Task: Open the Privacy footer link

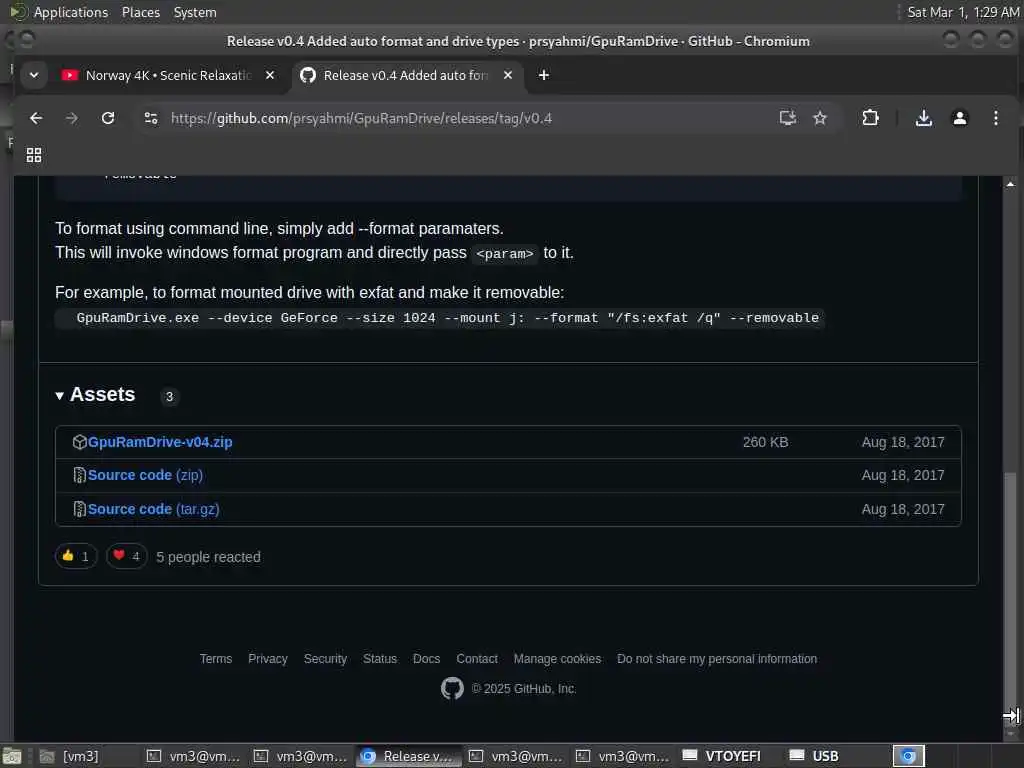Action: (268, 659)
